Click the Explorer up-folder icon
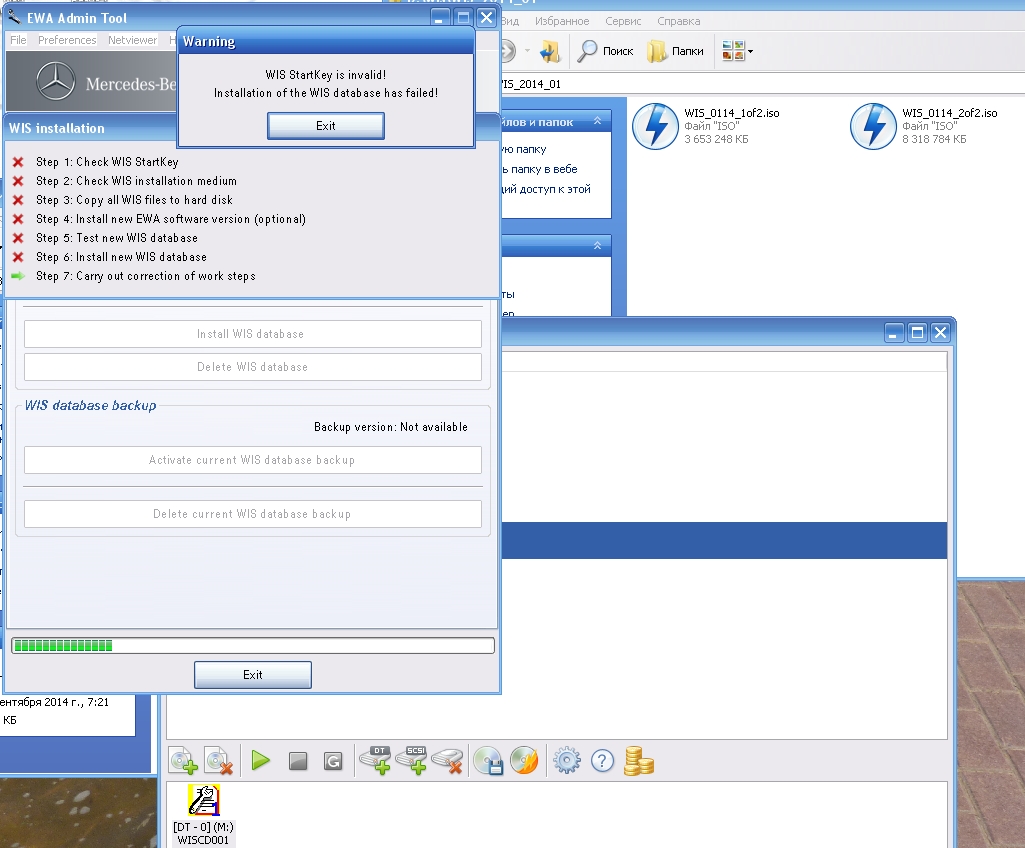Screen dimensions: 1025x848 [550, 51]
